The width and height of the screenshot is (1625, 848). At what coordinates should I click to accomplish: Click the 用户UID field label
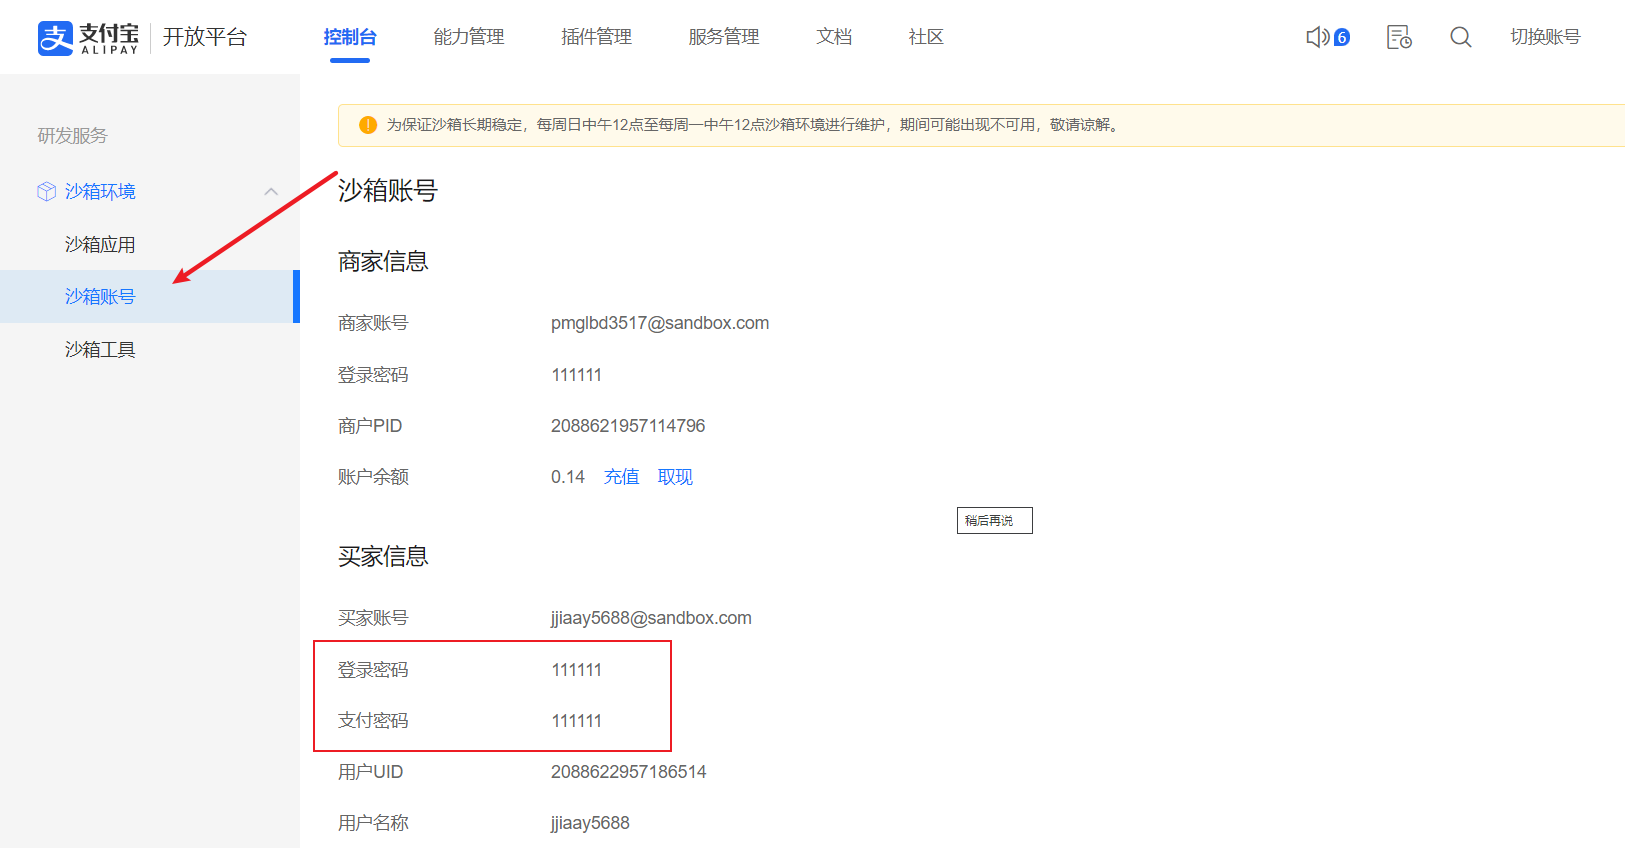click(x=370, y=772)
